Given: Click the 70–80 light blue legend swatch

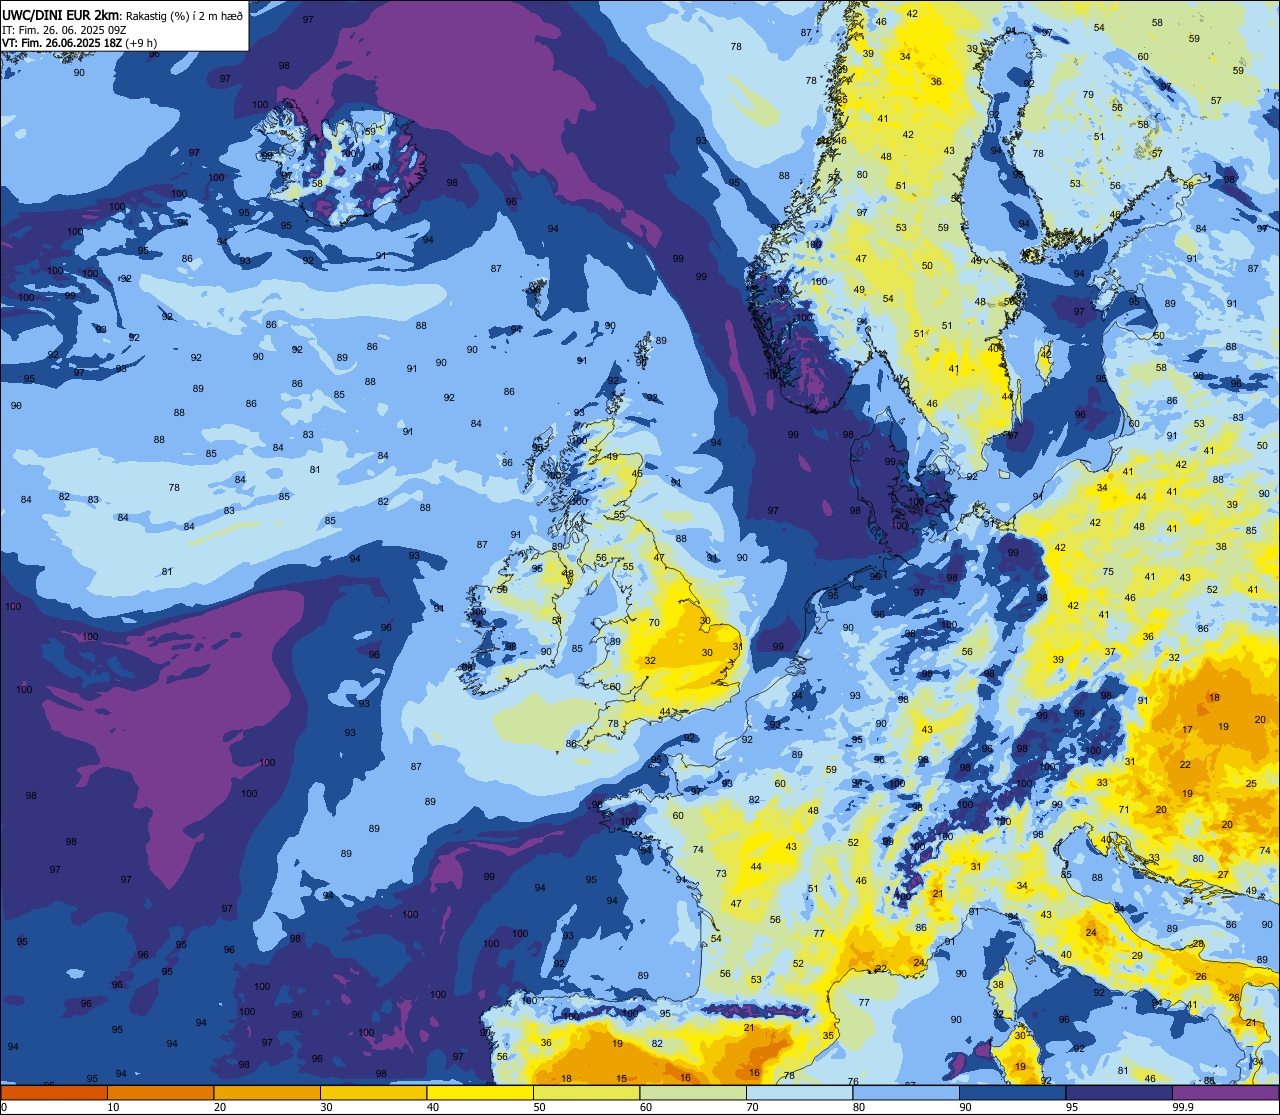Looking at the screenshot, I should 799,1092.
